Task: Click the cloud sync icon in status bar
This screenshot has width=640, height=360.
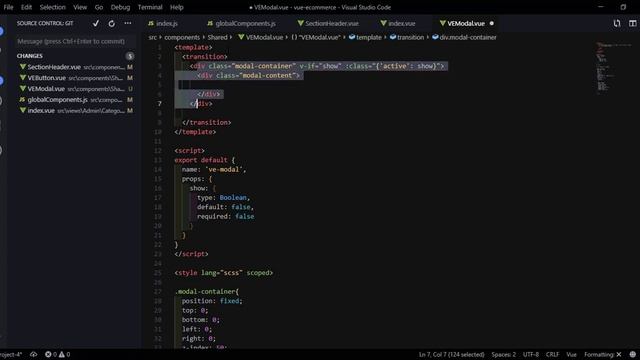Action: pyautogui.click(x=33, y=354)
